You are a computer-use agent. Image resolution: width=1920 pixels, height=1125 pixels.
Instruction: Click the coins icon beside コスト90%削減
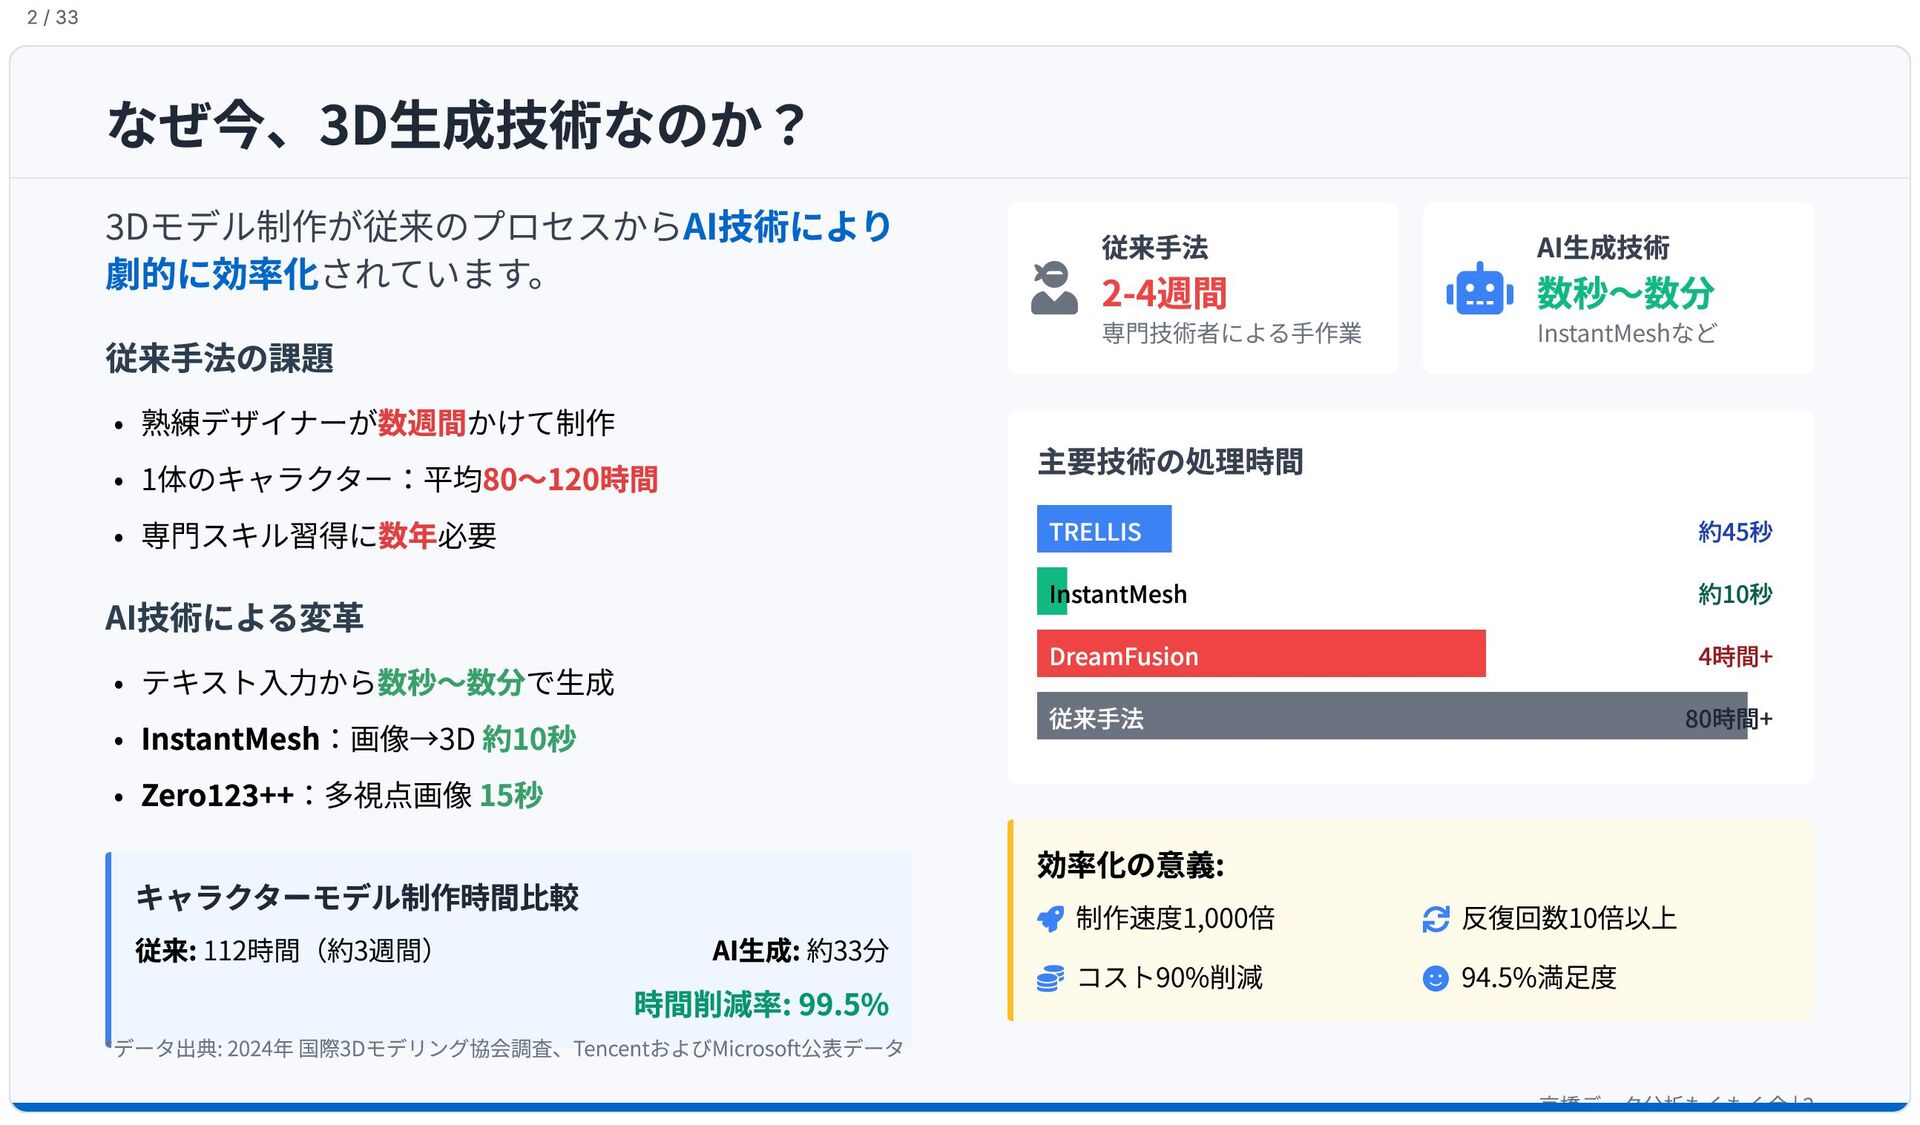(x=1050, y=978)
